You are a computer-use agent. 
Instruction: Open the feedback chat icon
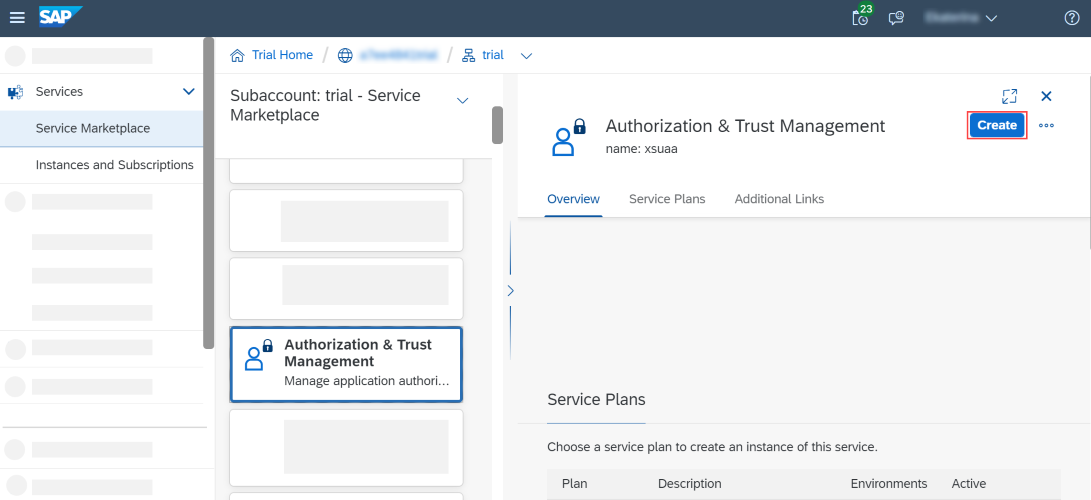point(897,18)
